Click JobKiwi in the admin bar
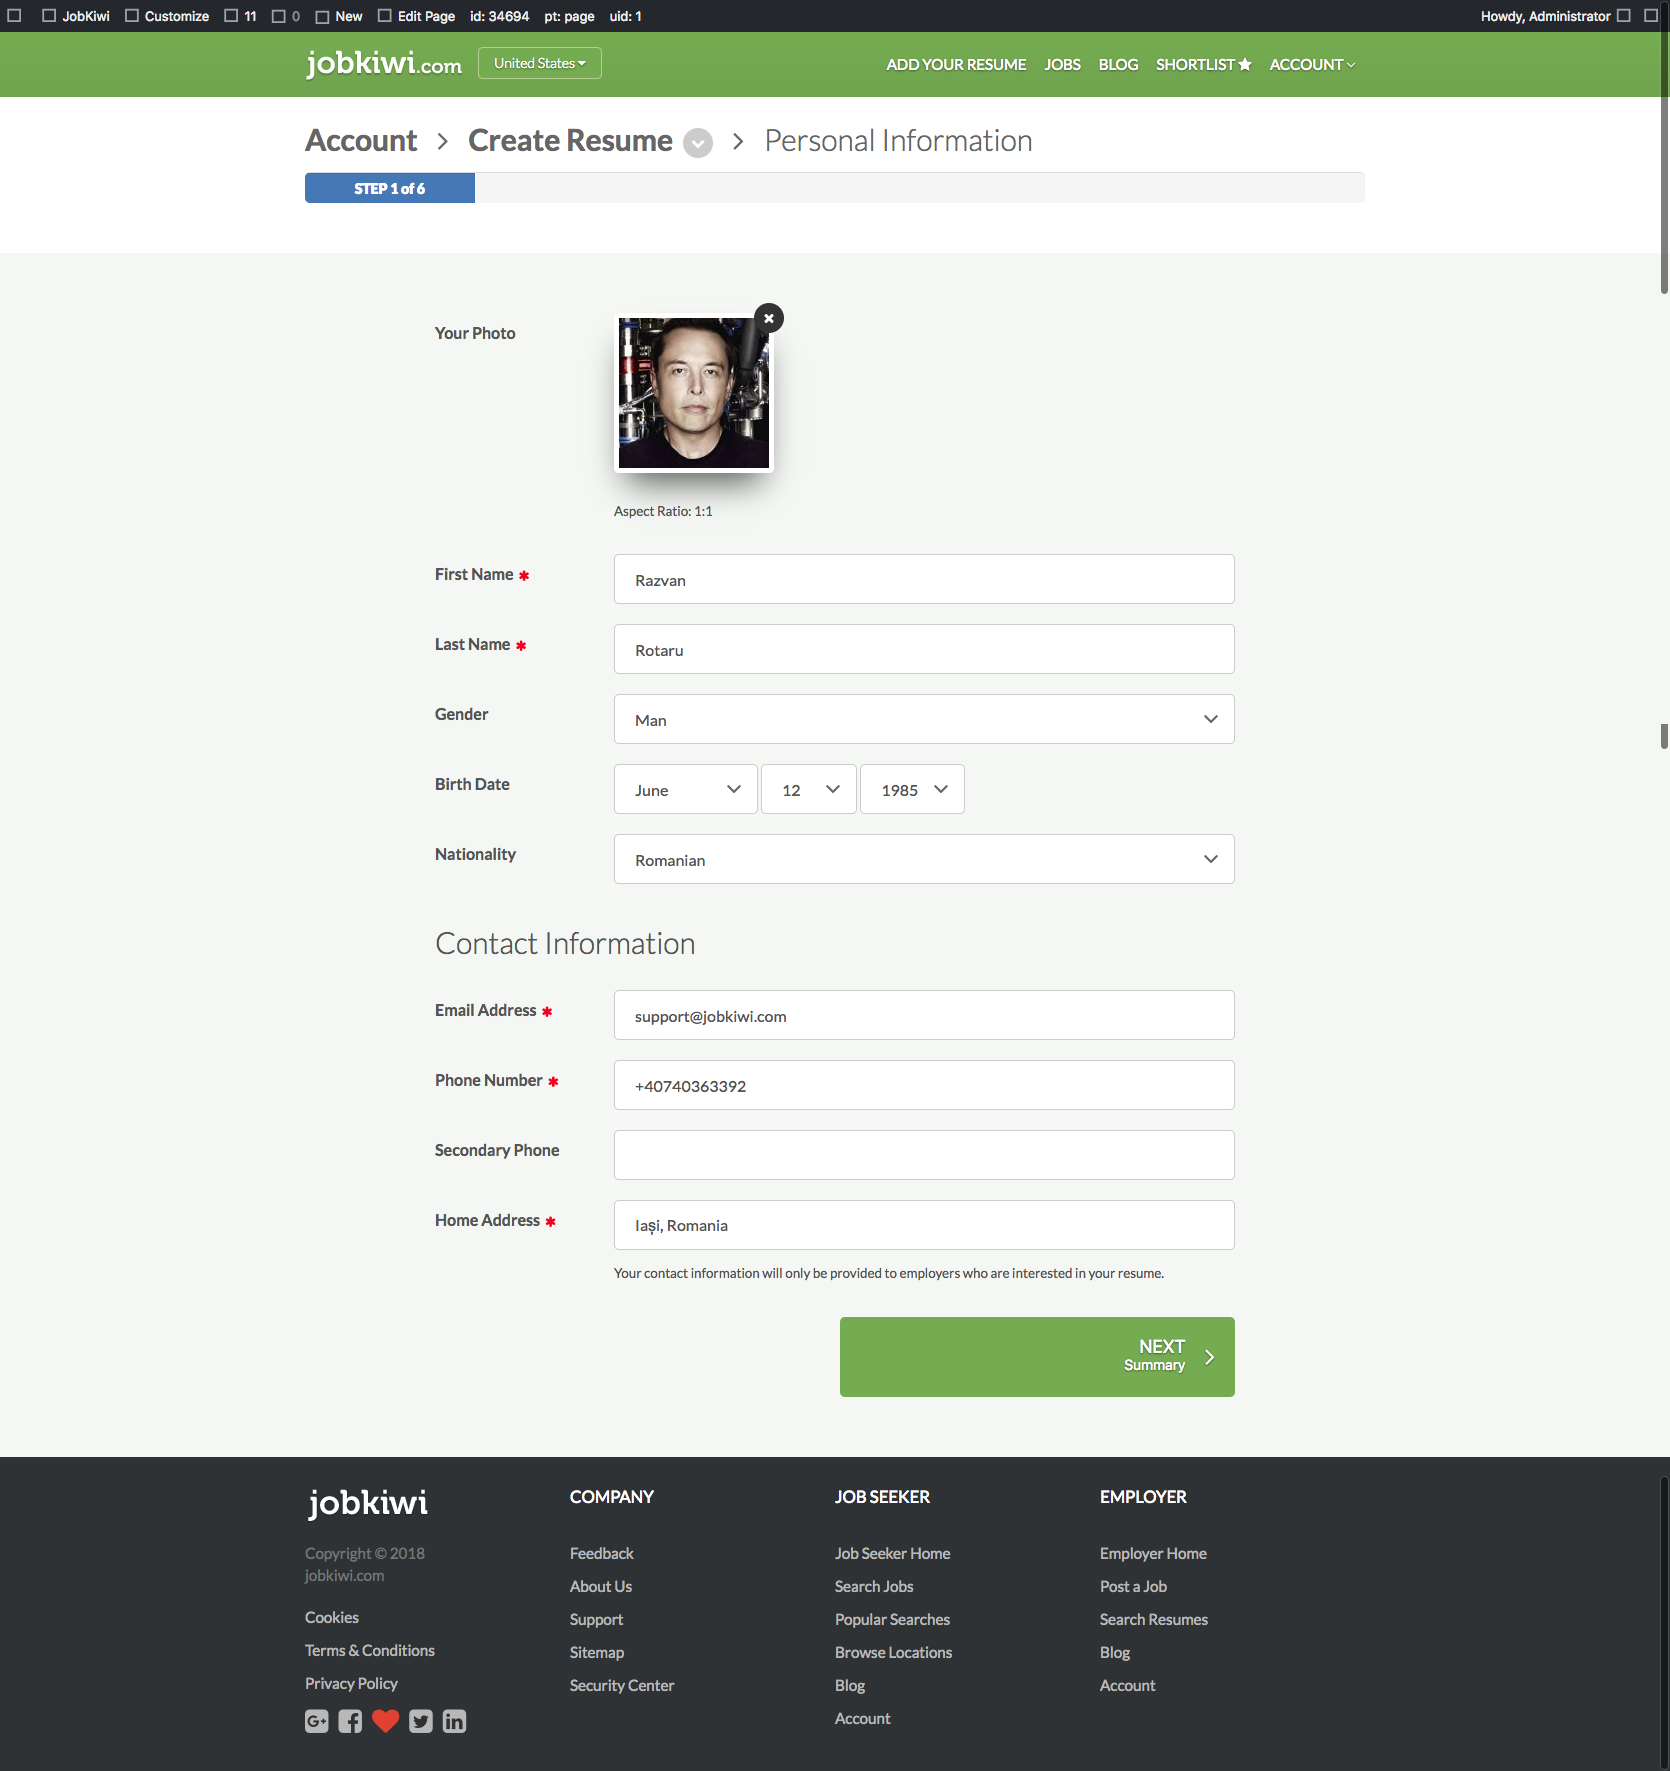 [x=76, y=16]
